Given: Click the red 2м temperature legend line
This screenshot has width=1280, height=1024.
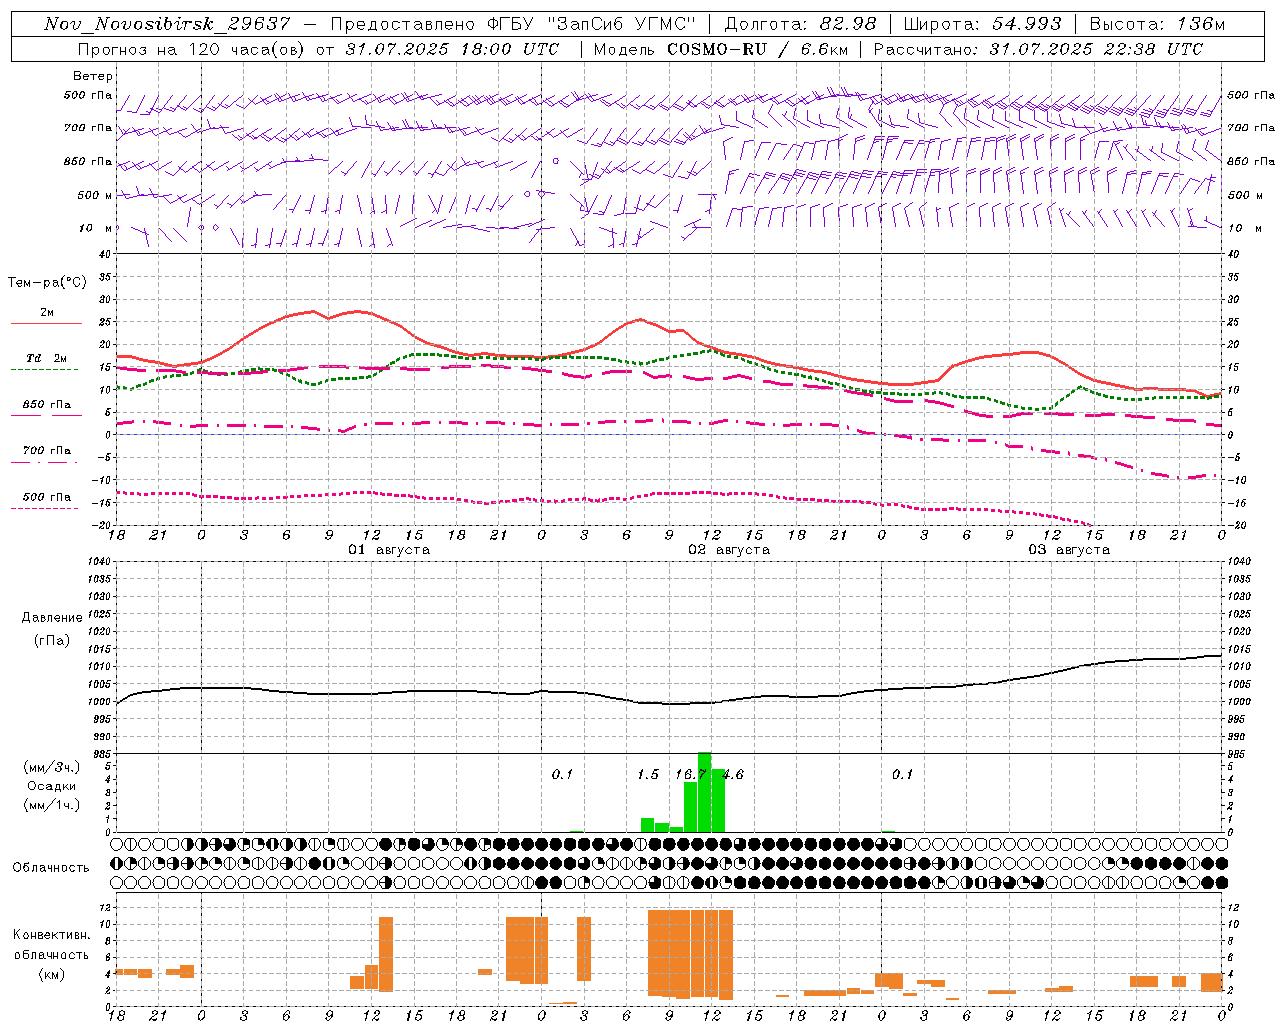Looking at the screenshot, I should tap(46, 323).
